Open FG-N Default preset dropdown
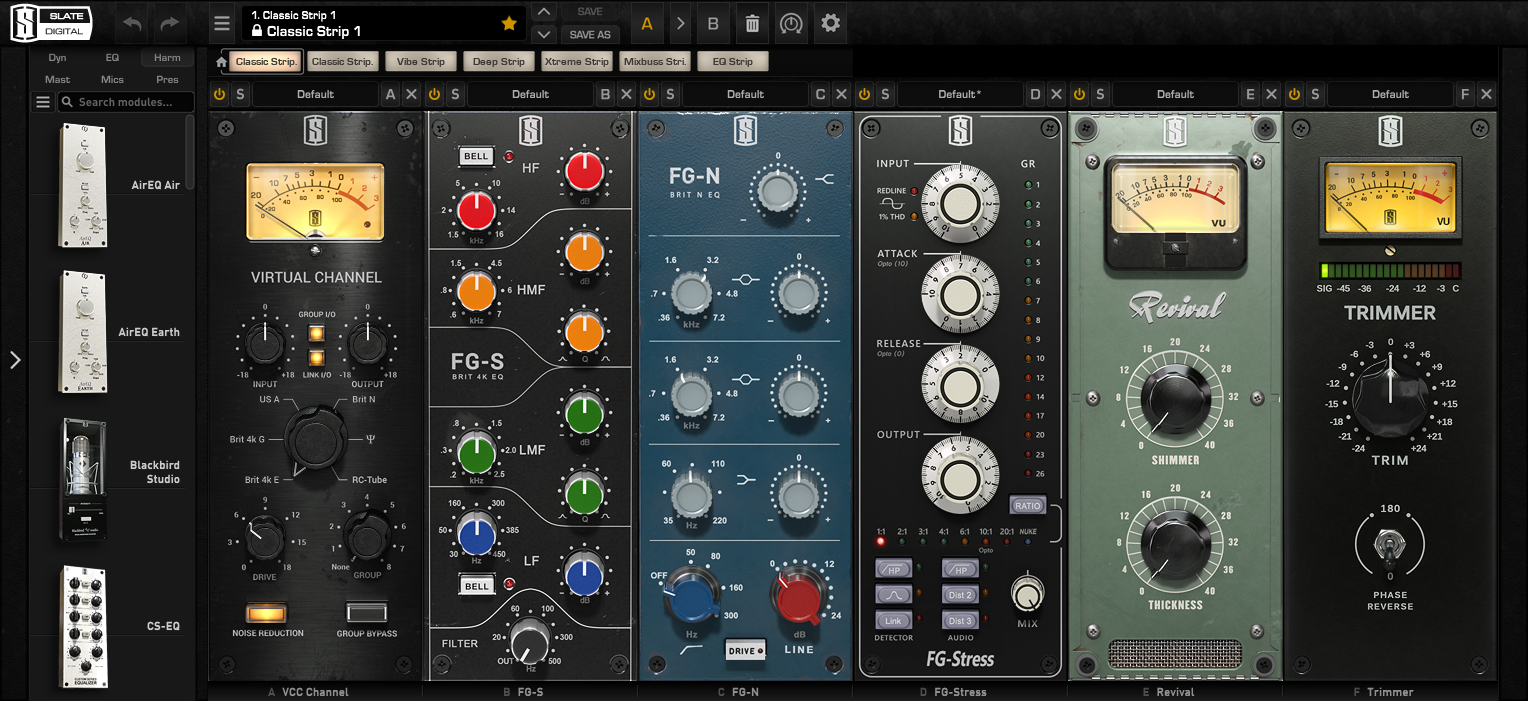This screenshot has height=701, width=1528. coord(746,94)
